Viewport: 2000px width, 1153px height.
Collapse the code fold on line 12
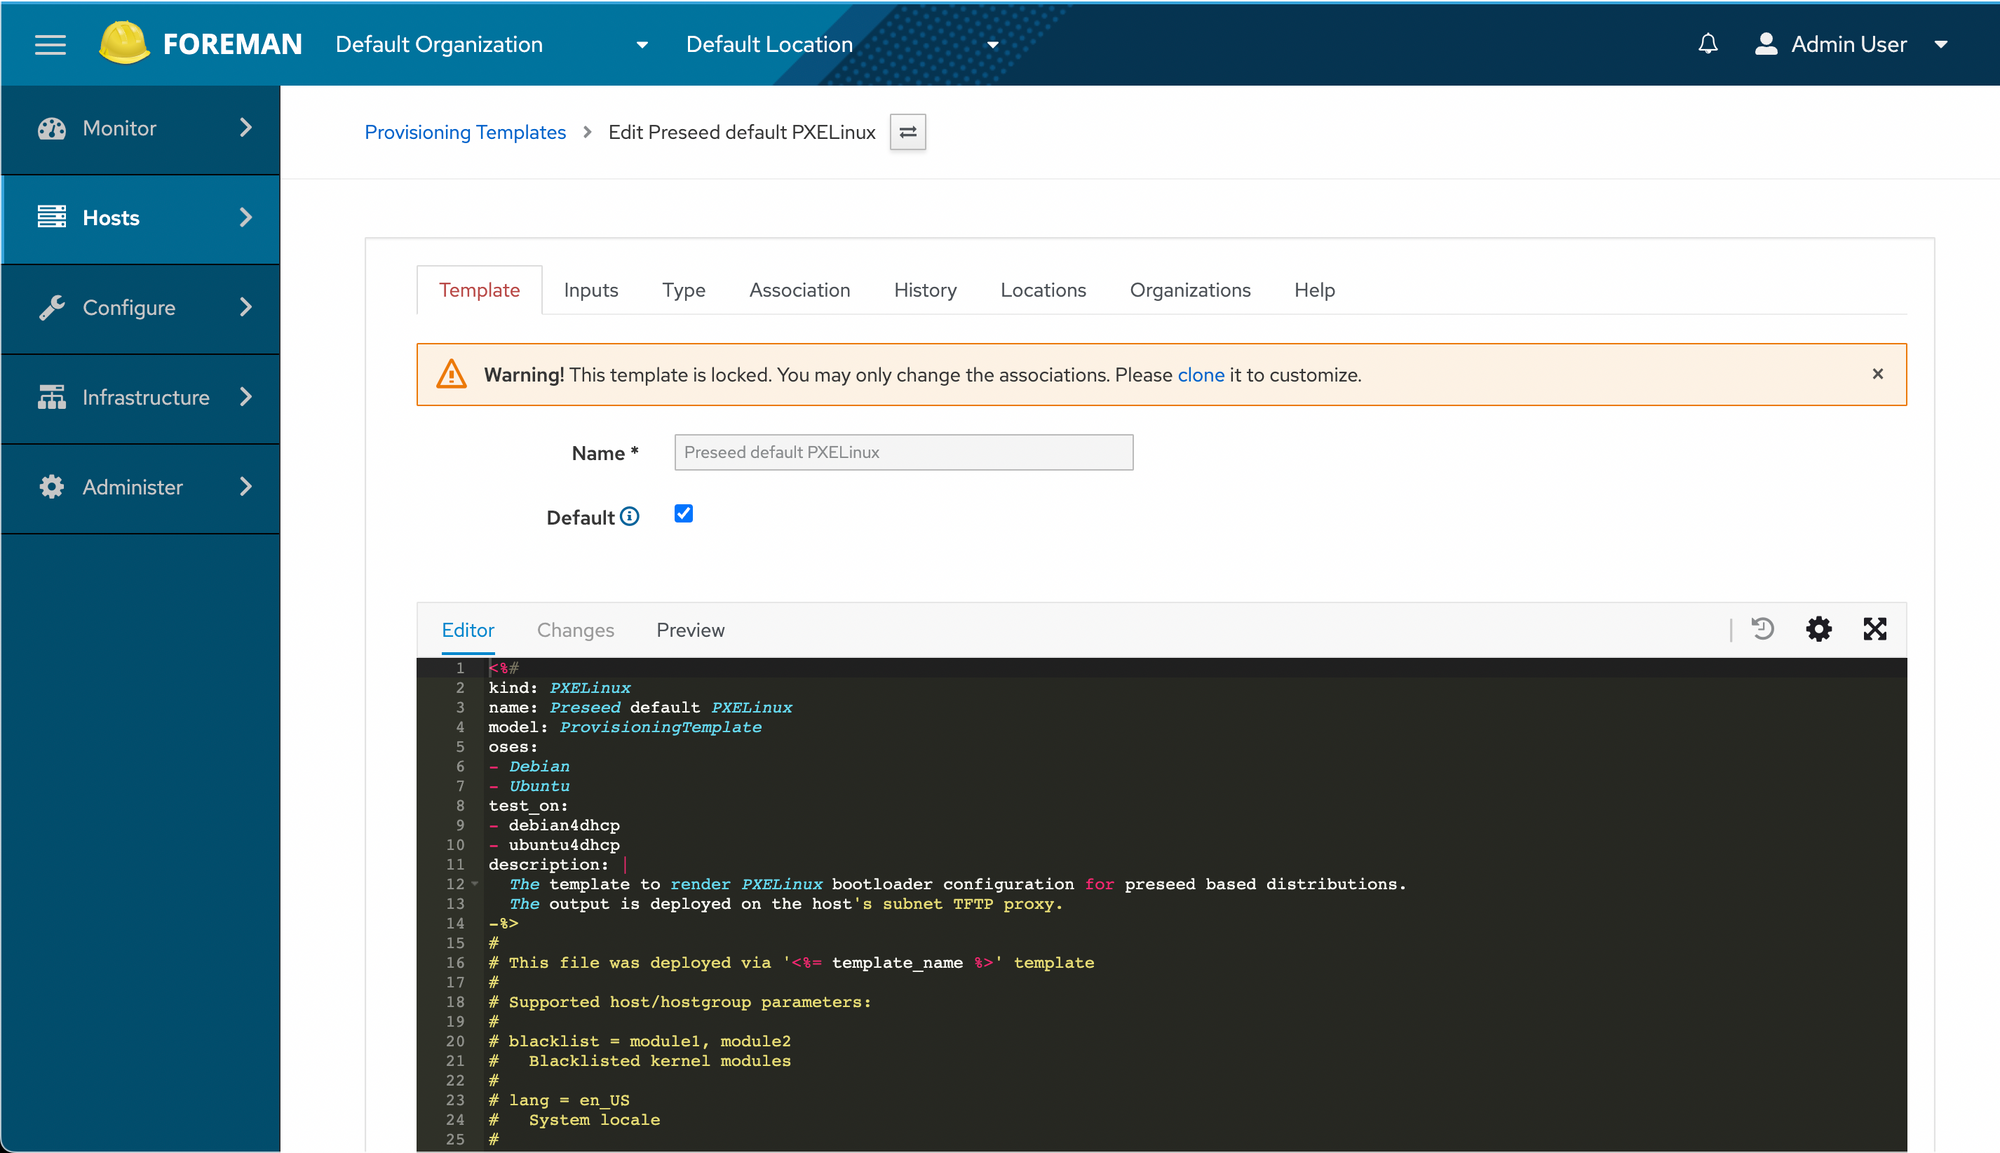(475, 884)
